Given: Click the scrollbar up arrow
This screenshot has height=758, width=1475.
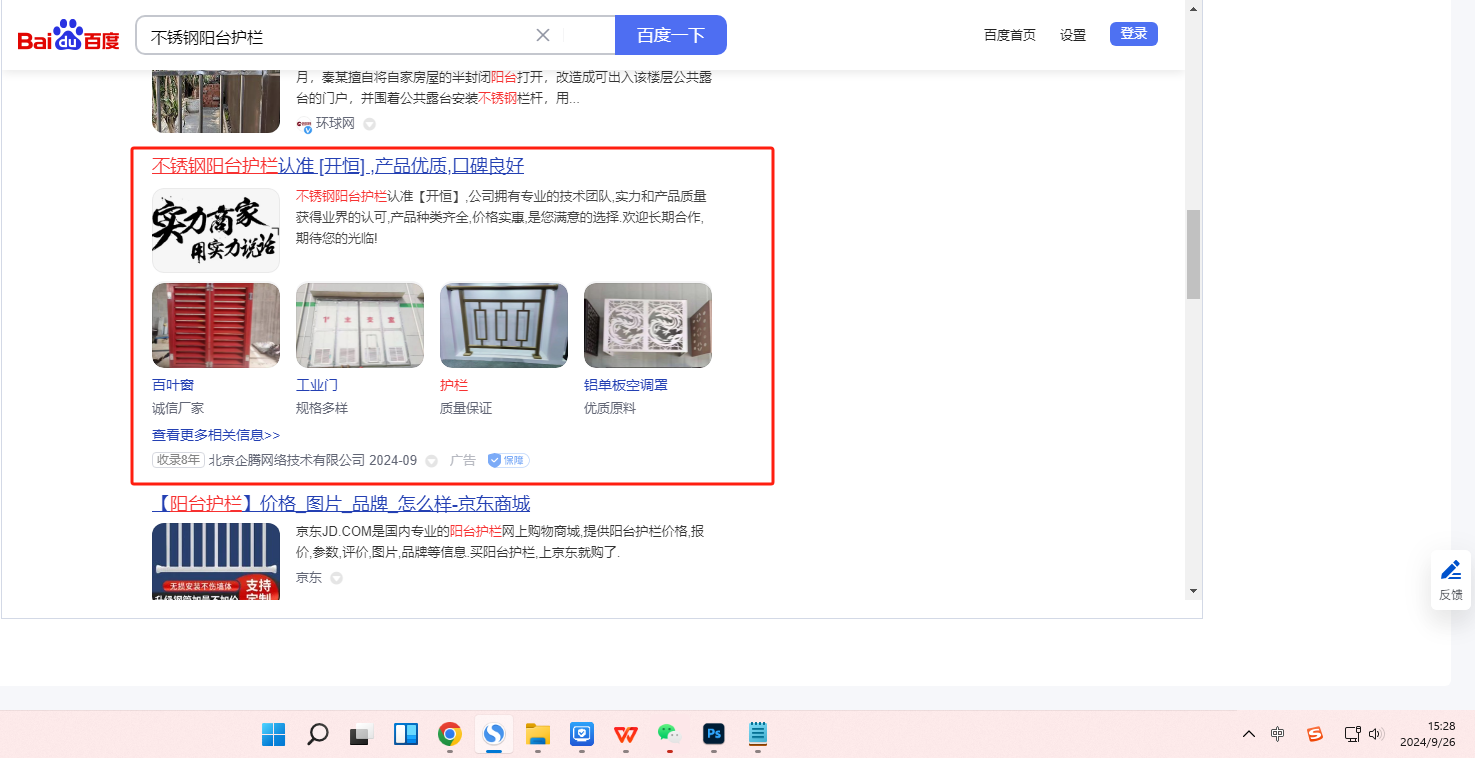Looking at the screenshot, I should 1193,9.
